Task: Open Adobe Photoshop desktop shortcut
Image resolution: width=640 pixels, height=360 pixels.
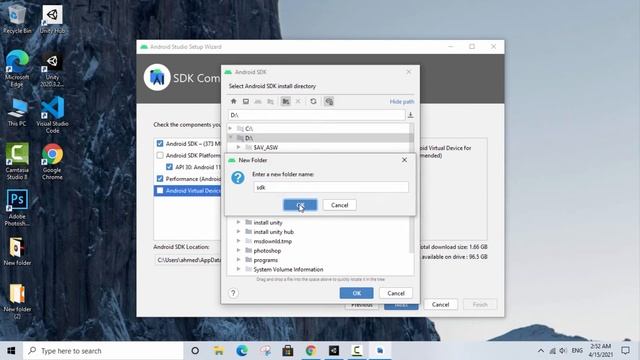Action: pos(17,208)
